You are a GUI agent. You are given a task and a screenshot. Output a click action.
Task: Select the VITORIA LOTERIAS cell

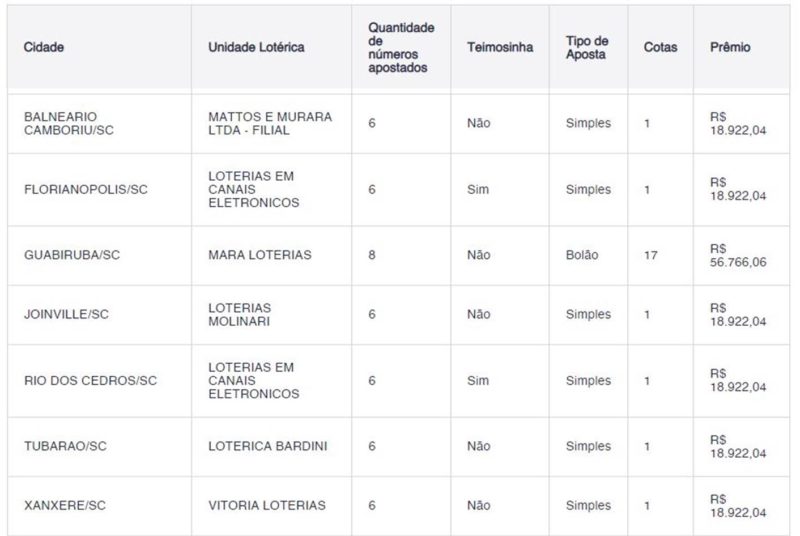pyautogui.click(x=267, y=505)
